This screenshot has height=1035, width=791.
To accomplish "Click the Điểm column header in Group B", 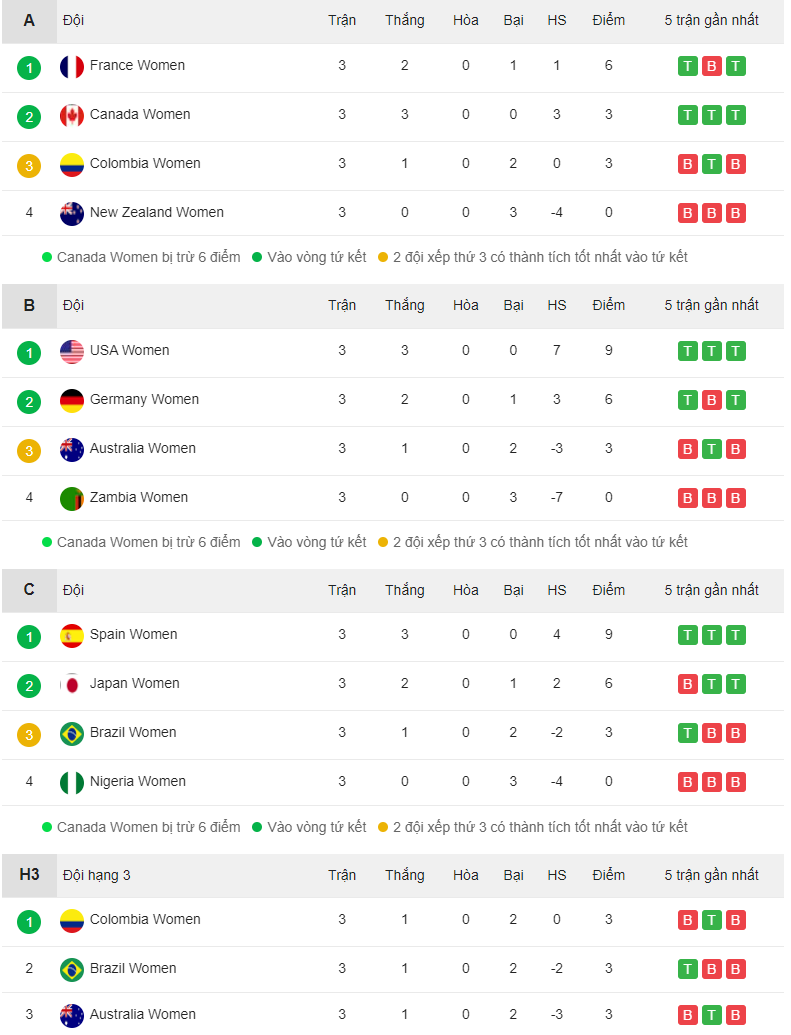I will (x=608, y=305).
